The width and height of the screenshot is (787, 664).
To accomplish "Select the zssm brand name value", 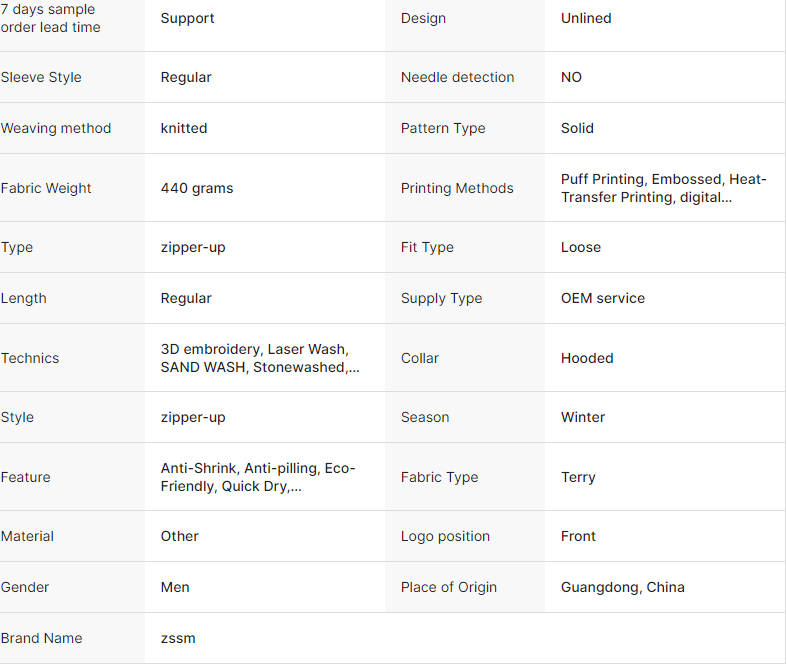I will pos(178,638).
